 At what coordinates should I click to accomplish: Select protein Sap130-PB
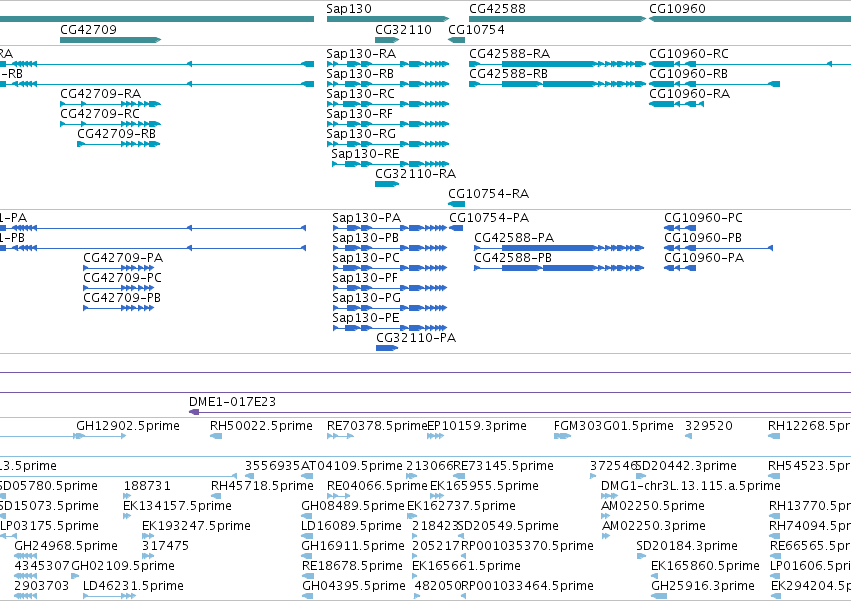pyautogui.click(x=365, y=238)
